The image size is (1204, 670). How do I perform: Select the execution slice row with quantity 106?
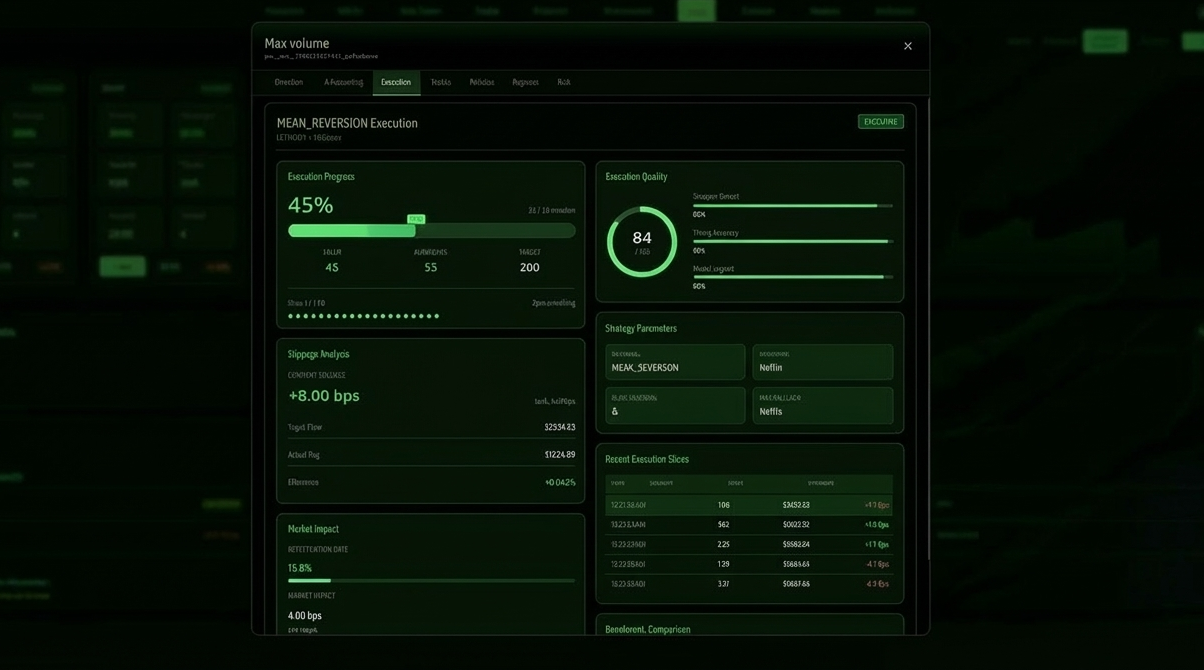(749, 505)
